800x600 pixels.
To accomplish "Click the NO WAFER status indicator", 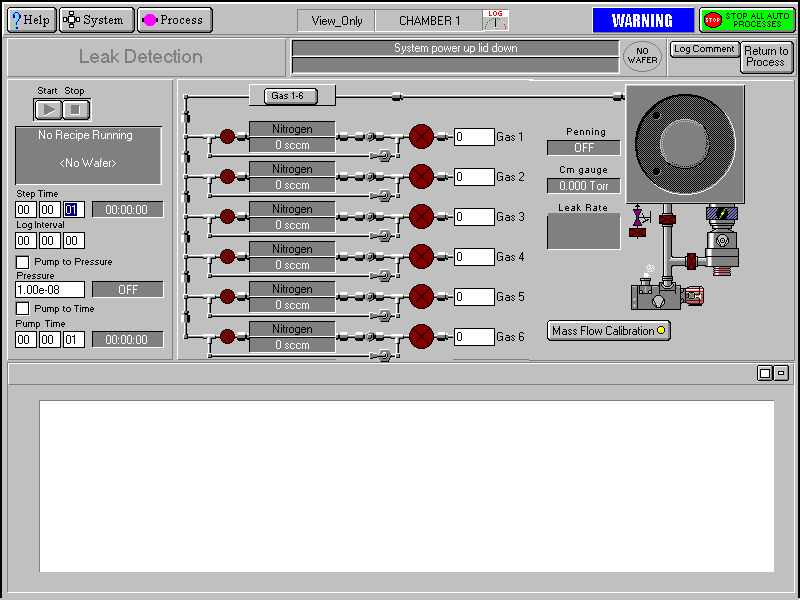I will (642, 56).
